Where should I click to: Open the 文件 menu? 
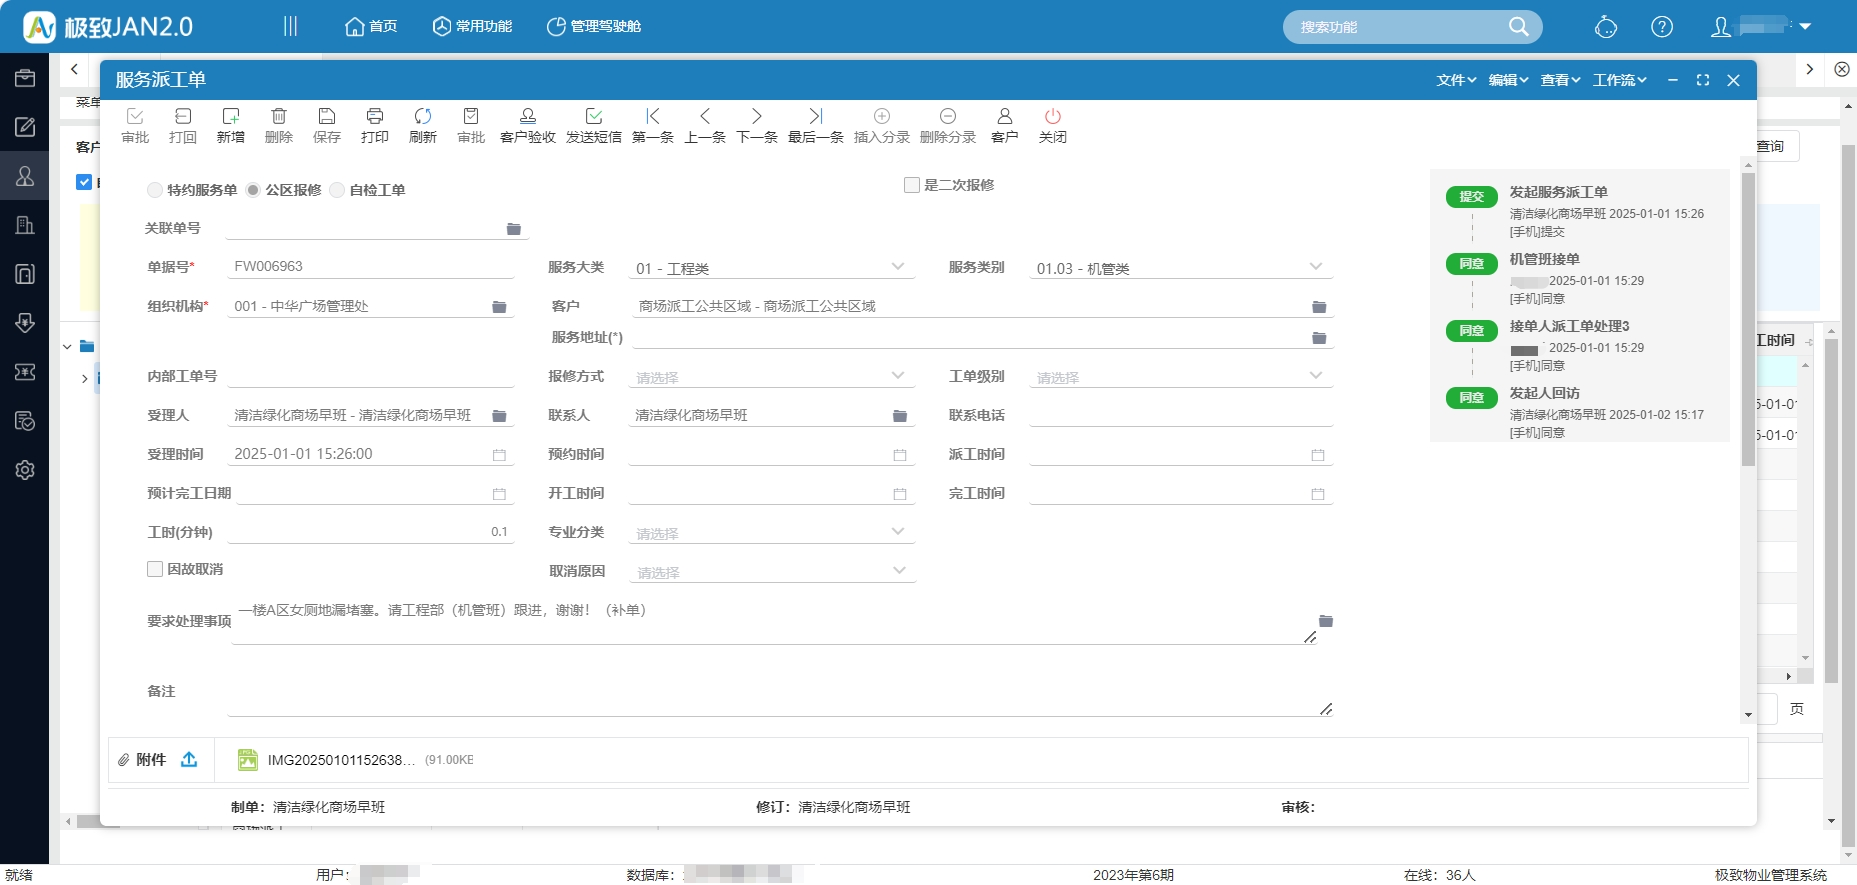tap(1455, 80)
